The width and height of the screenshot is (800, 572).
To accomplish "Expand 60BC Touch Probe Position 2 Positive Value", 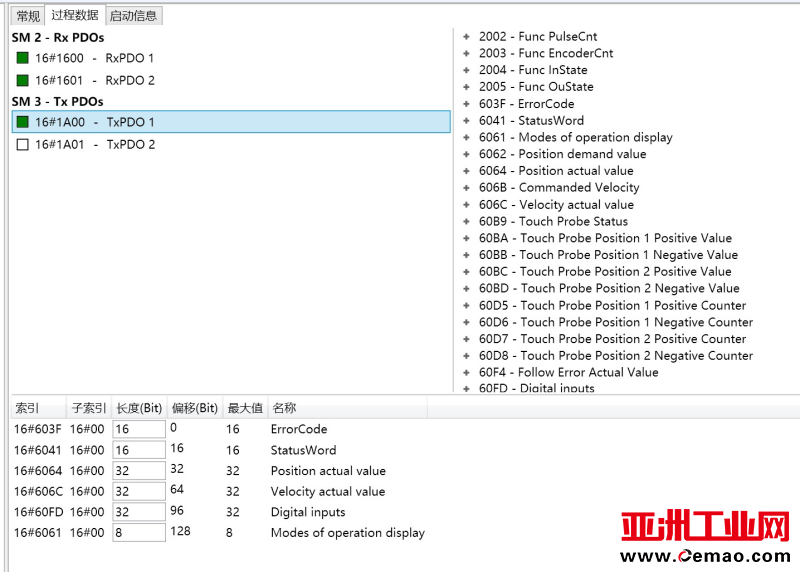I will (x=466, y=272).
